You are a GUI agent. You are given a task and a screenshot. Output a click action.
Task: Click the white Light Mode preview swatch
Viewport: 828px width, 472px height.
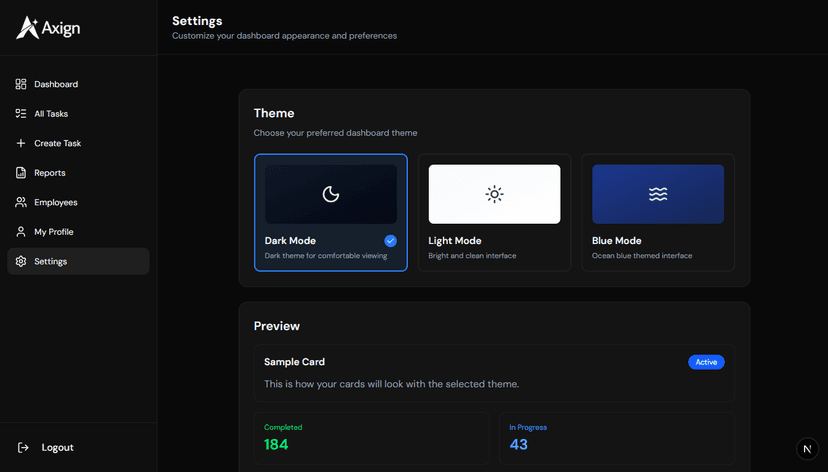click(494, 194)
